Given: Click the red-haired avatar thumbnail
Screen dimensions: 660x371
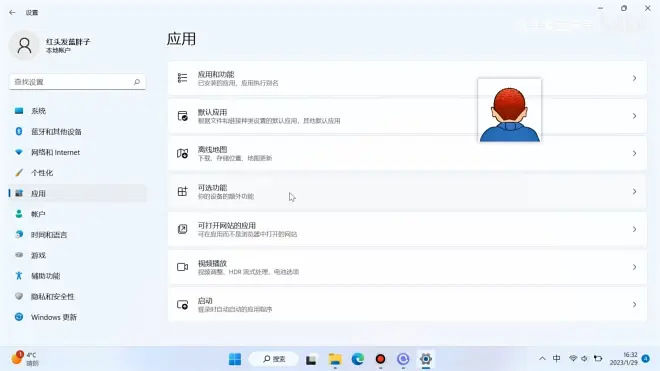Looking at the screenshot, I should tap(509, 110).
